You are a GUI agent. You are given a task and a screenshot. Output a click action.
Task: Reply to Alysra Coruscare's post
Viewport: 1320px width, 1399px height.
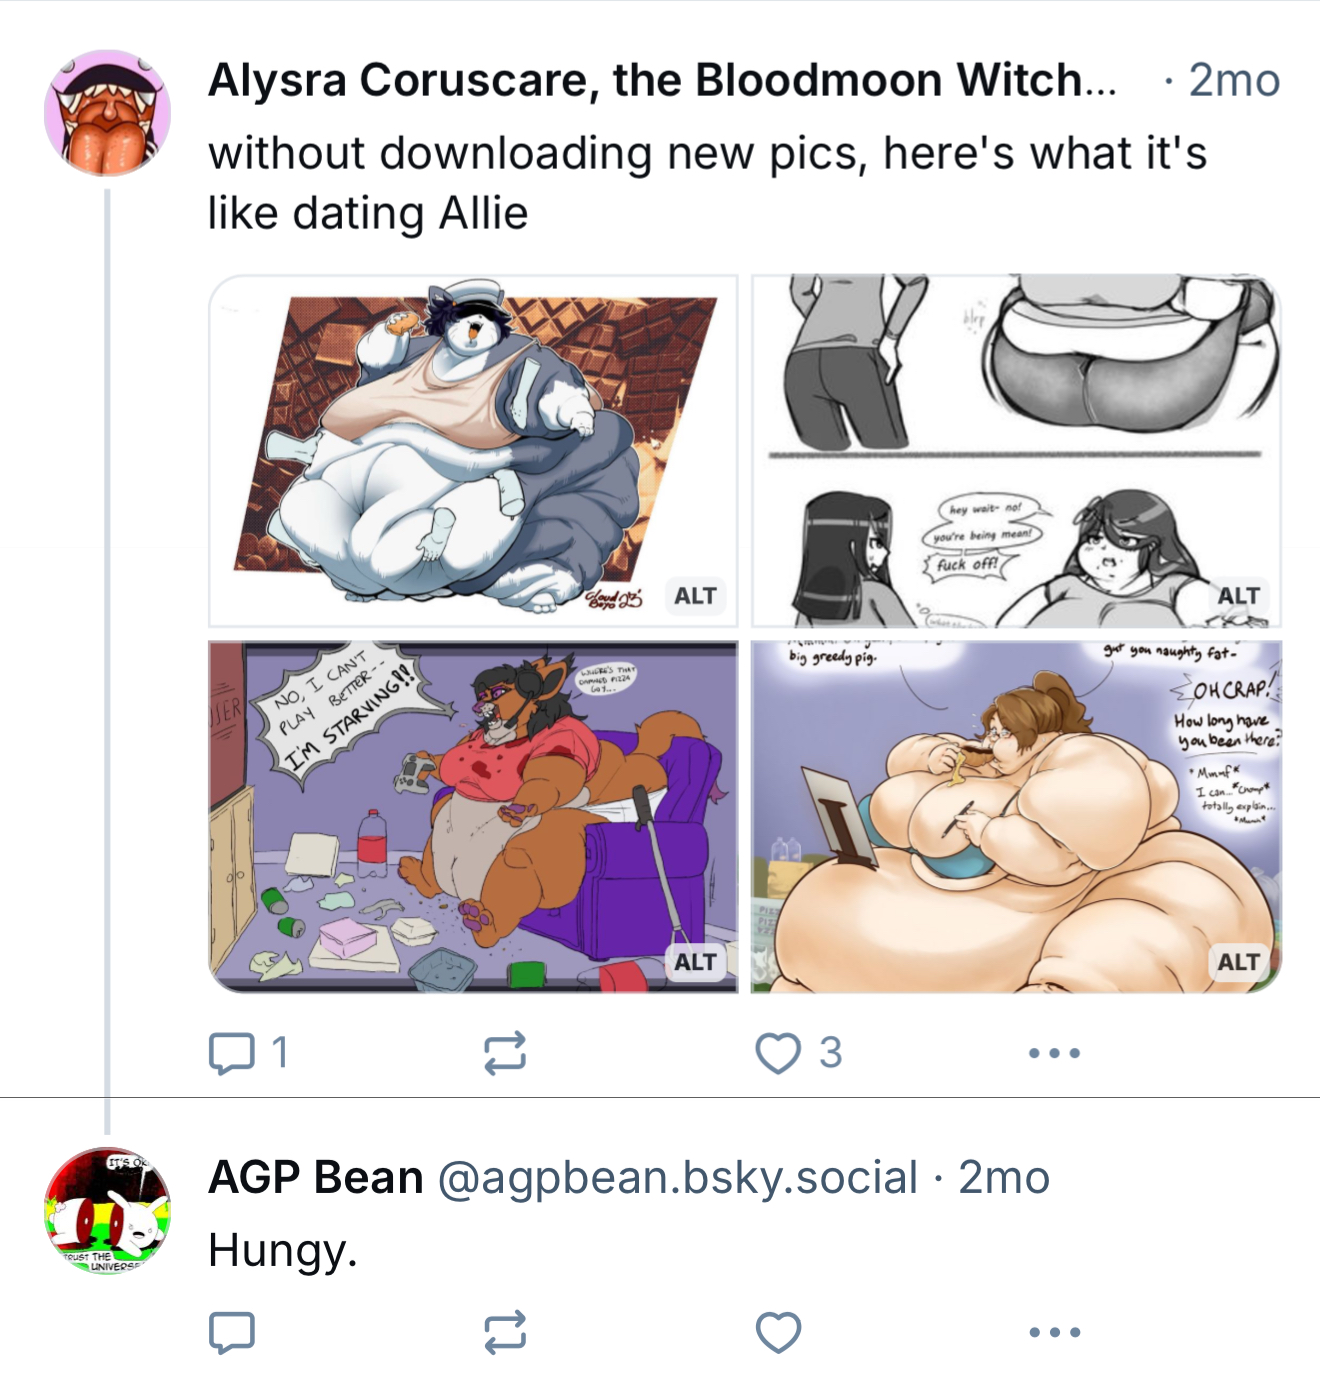pyautogui.click(x=248, y=1052)
